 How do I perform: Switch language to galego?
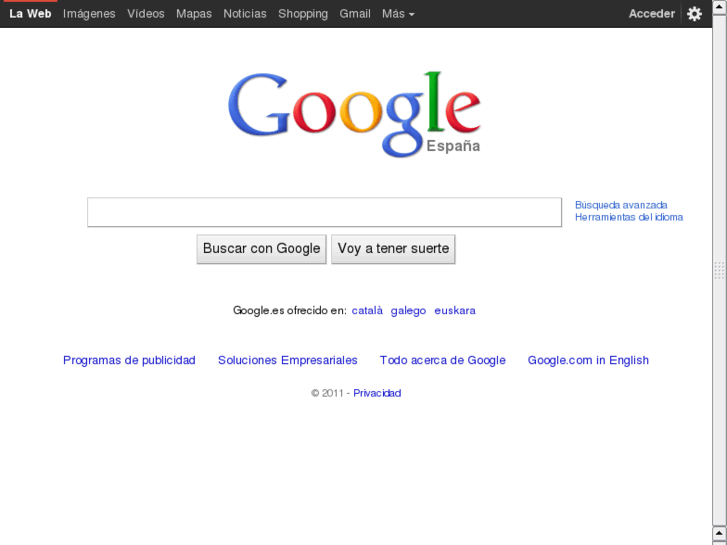pyautogui.click(x=408, y=310)
